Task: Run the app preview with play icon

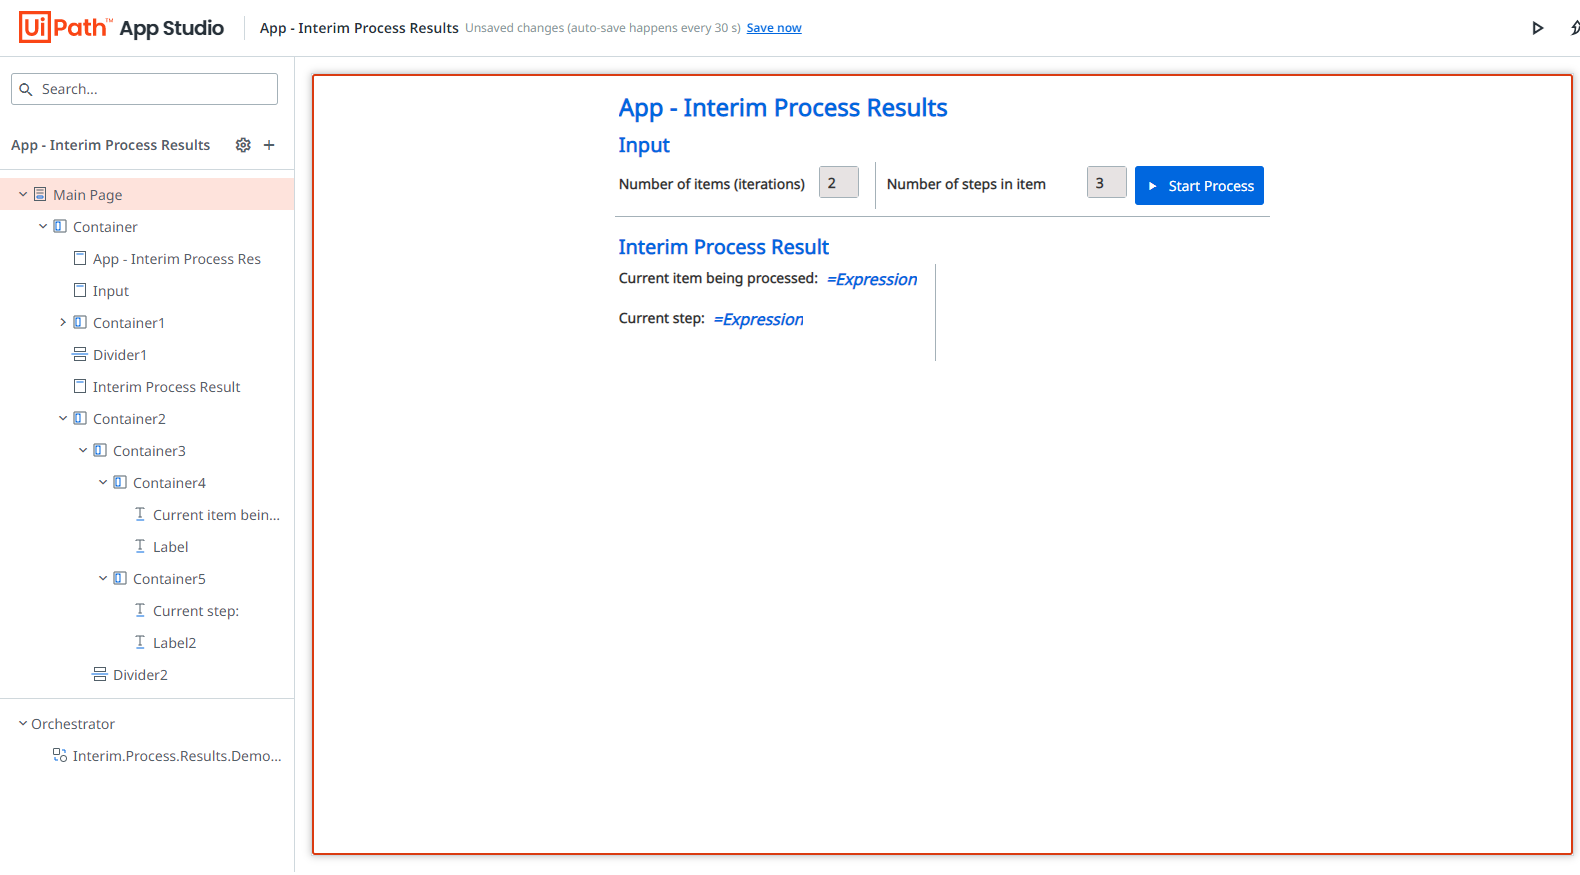Action: pos(1537,28)
